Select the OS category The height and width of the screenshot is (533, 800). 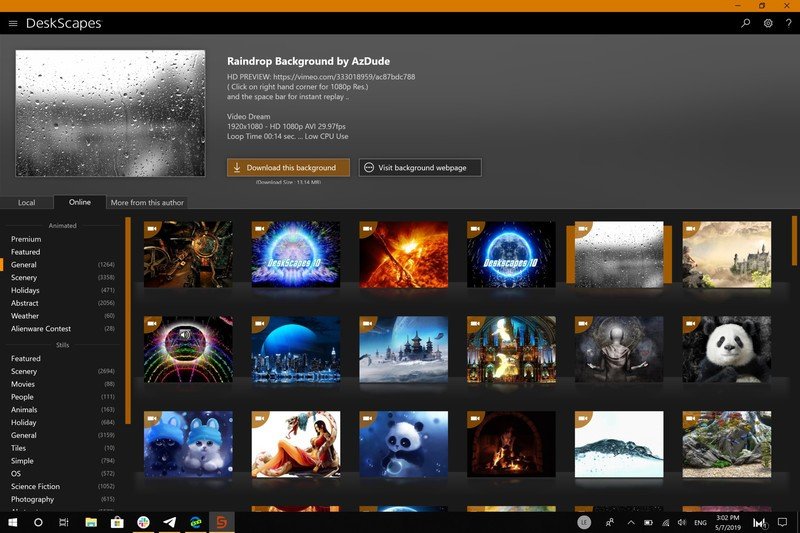coord(62,473)
